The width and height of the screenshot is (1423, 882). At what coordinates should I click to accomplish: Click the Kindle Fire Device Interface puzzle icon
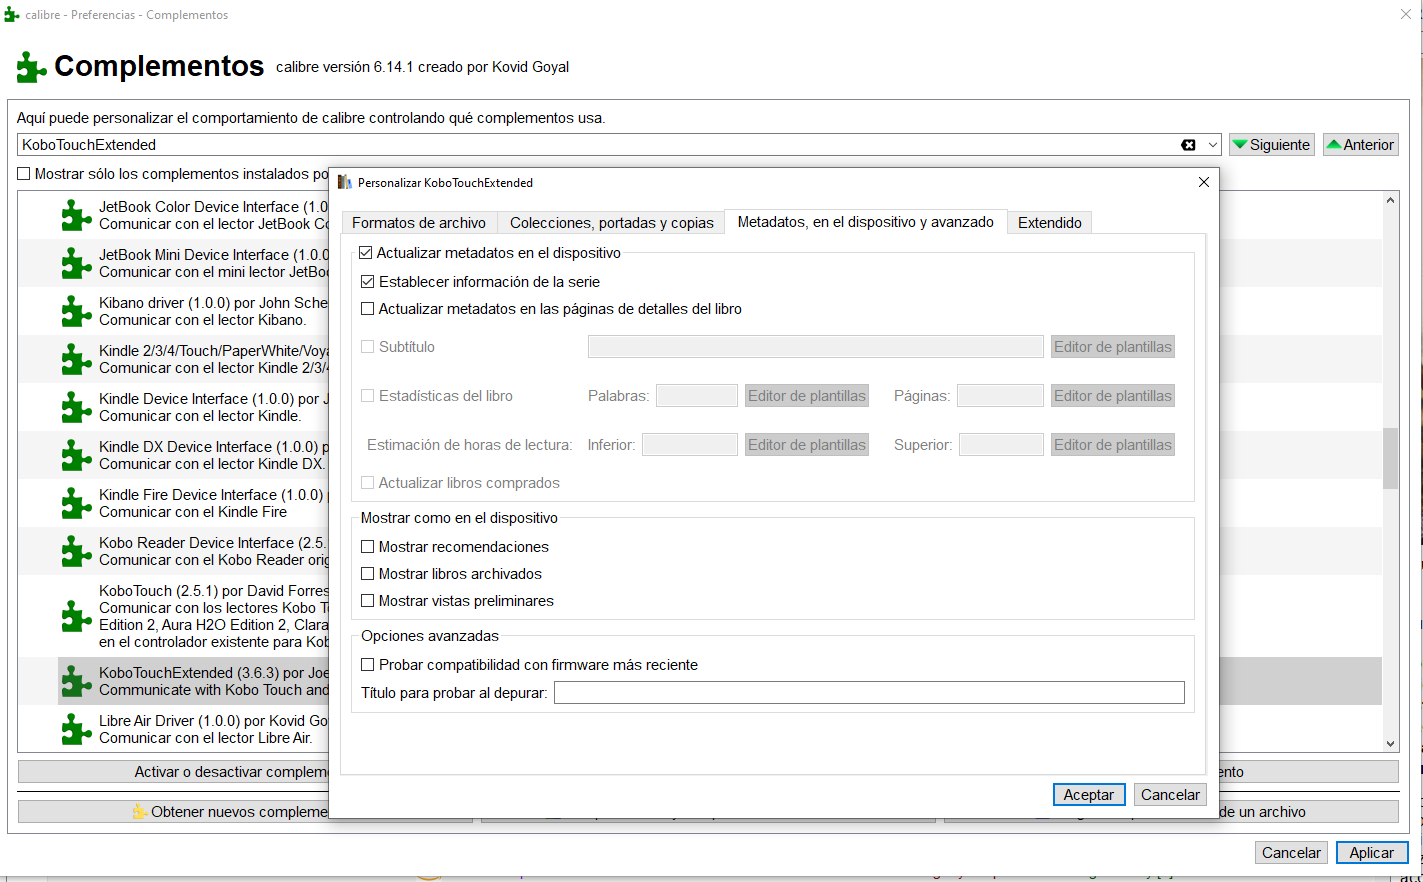pyautogui.click(x=76, y=503)
